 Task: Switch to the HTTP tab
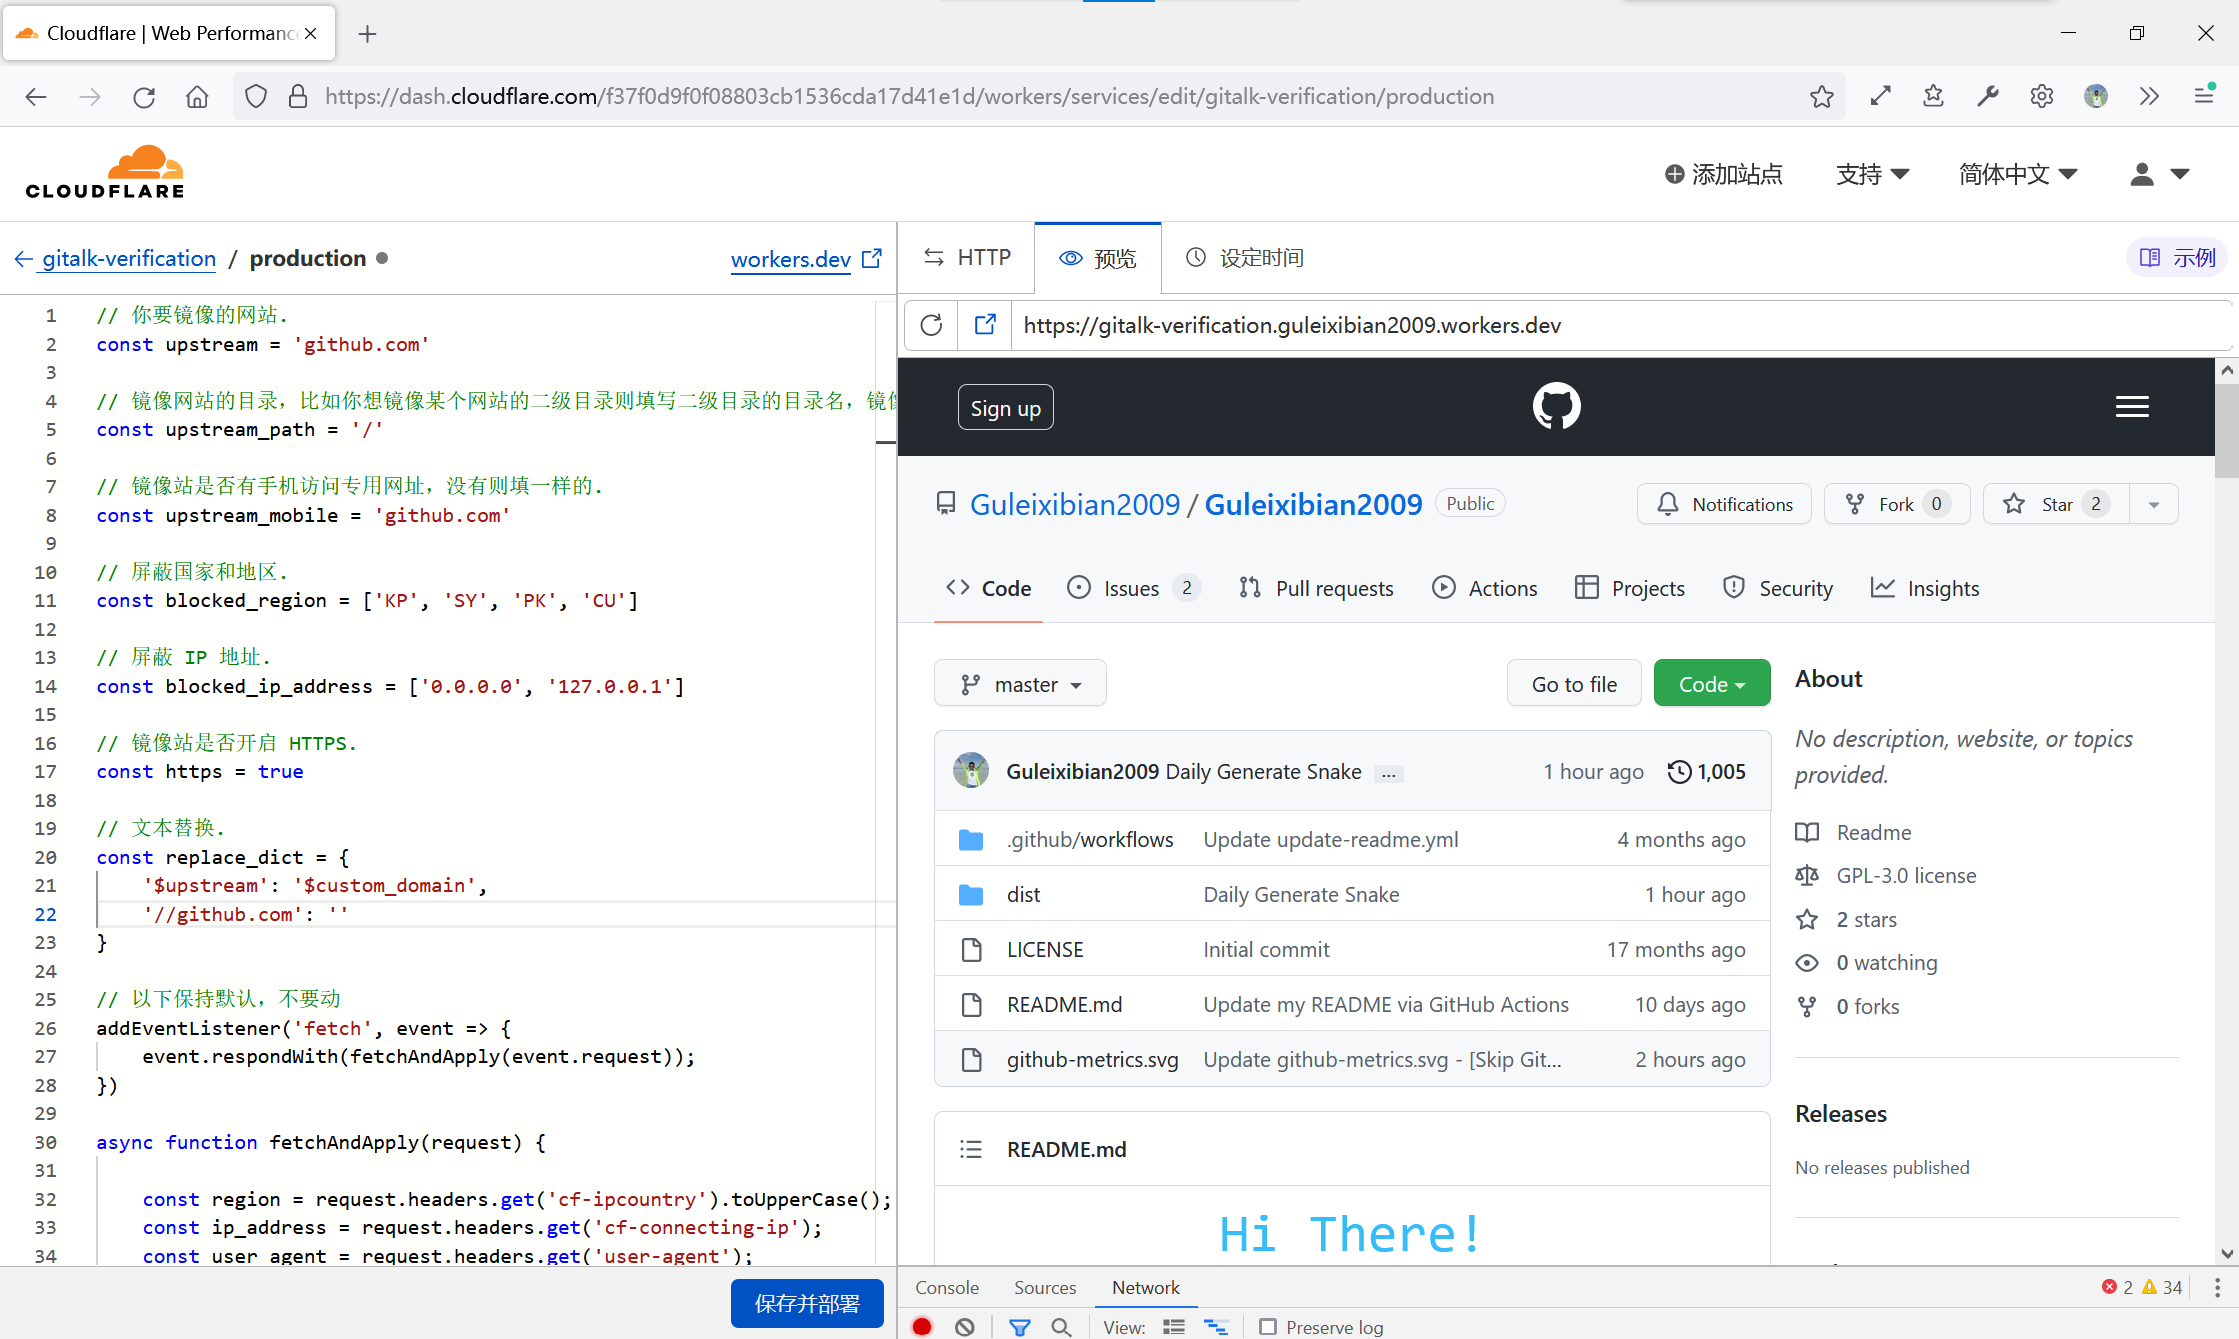click(967, 258)
